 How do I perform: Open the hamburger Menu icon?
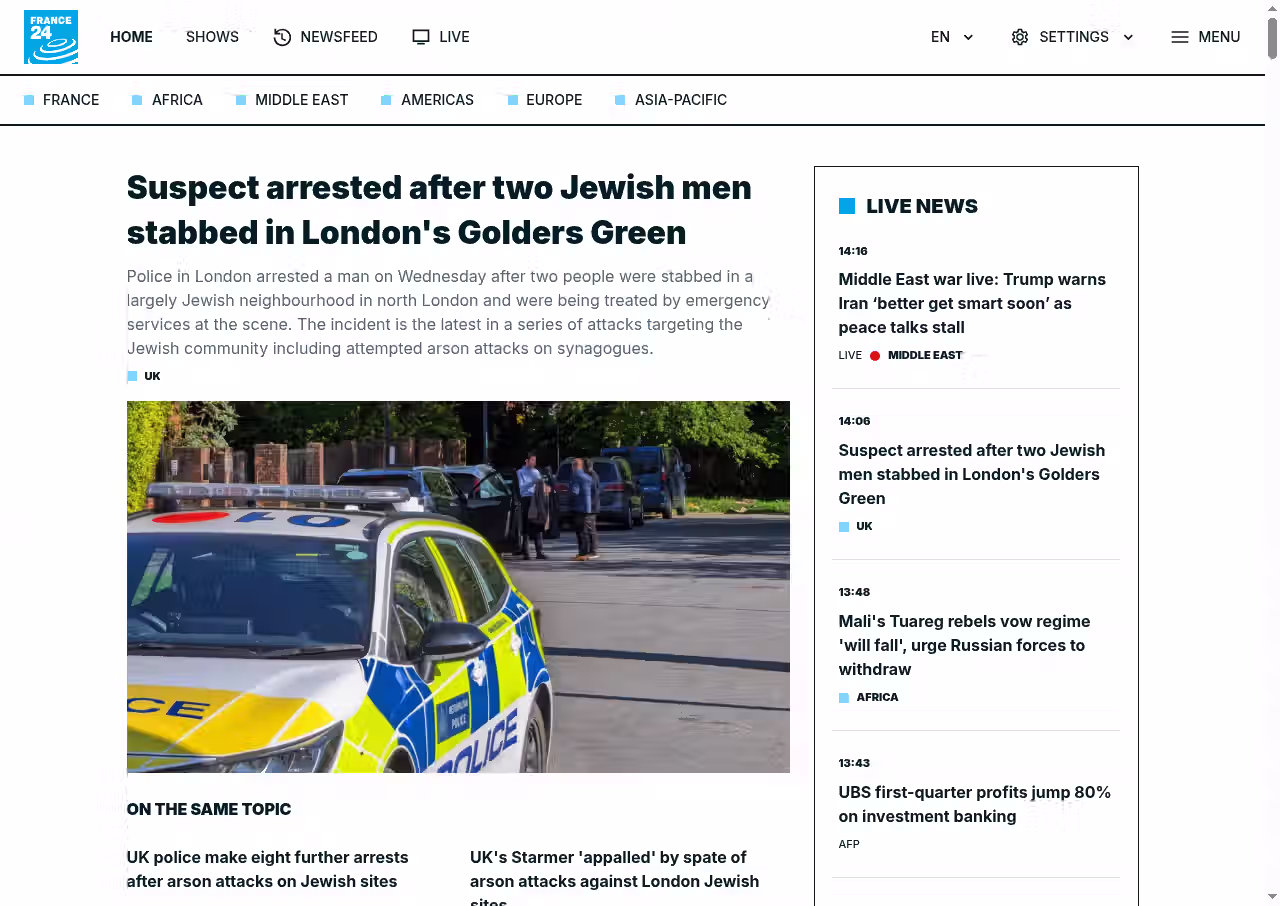tap(1180, 37)
